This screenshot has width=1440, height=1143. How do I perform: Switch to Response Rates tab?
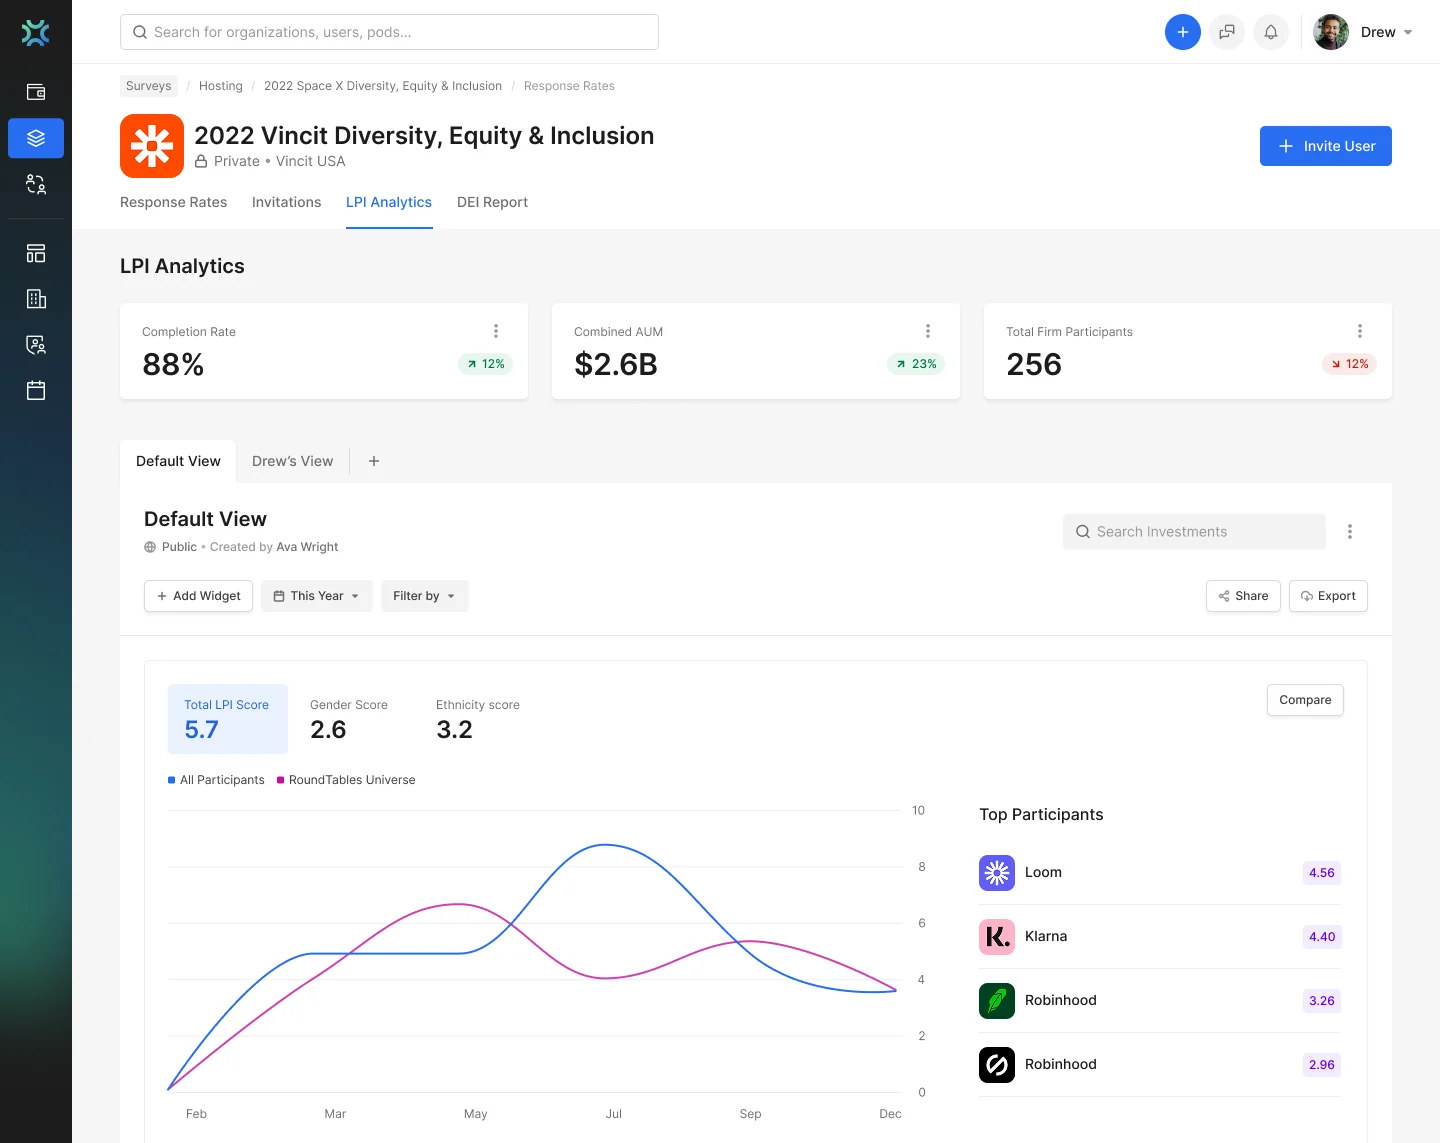(174, 202)
